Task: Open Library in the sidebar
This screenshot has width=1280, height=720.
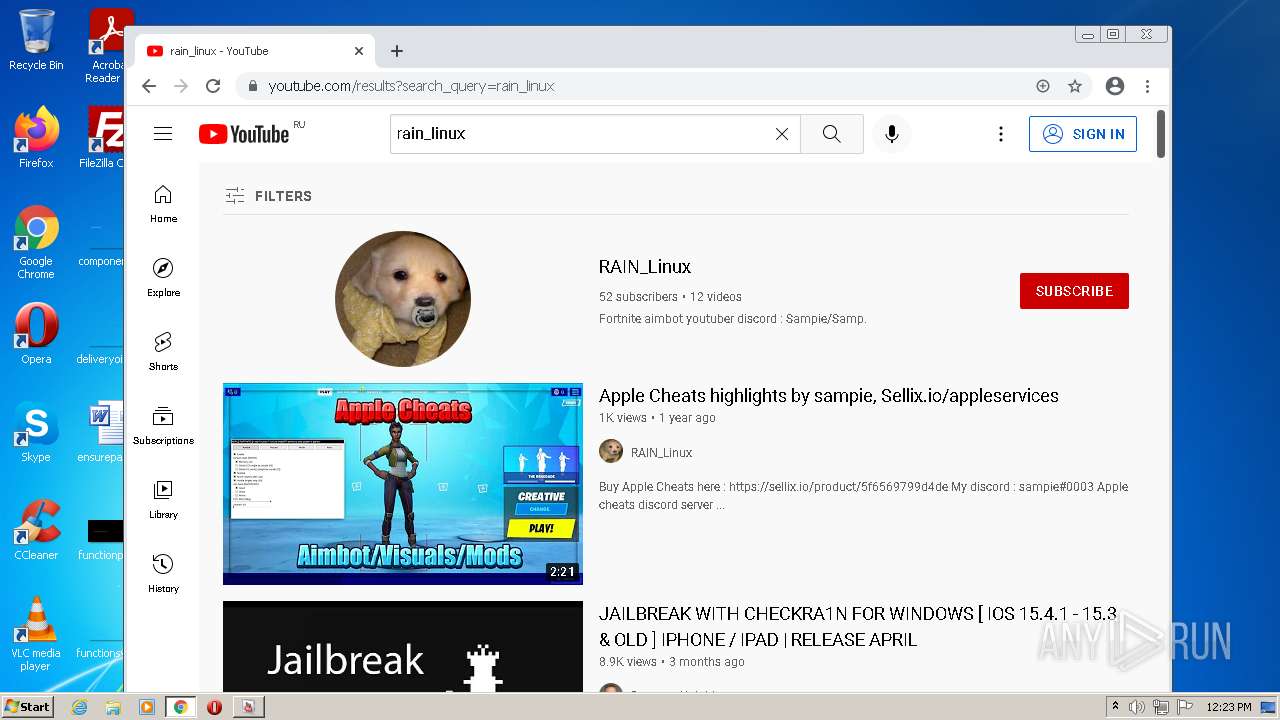Action: point(163,500)
